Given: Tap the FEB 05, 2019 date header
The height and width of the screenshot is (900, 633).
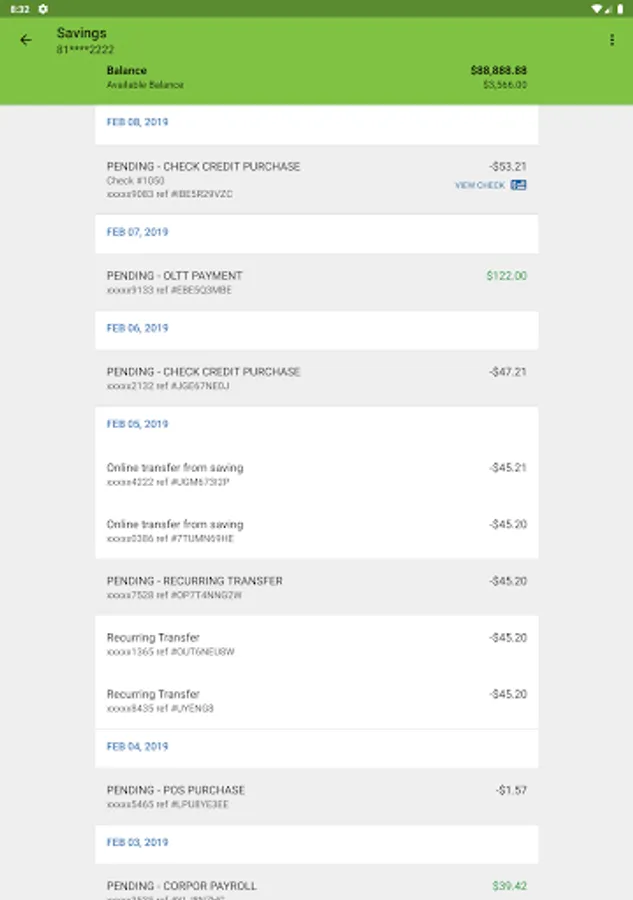Looking at the screenshot, I should tap(137, 424).
